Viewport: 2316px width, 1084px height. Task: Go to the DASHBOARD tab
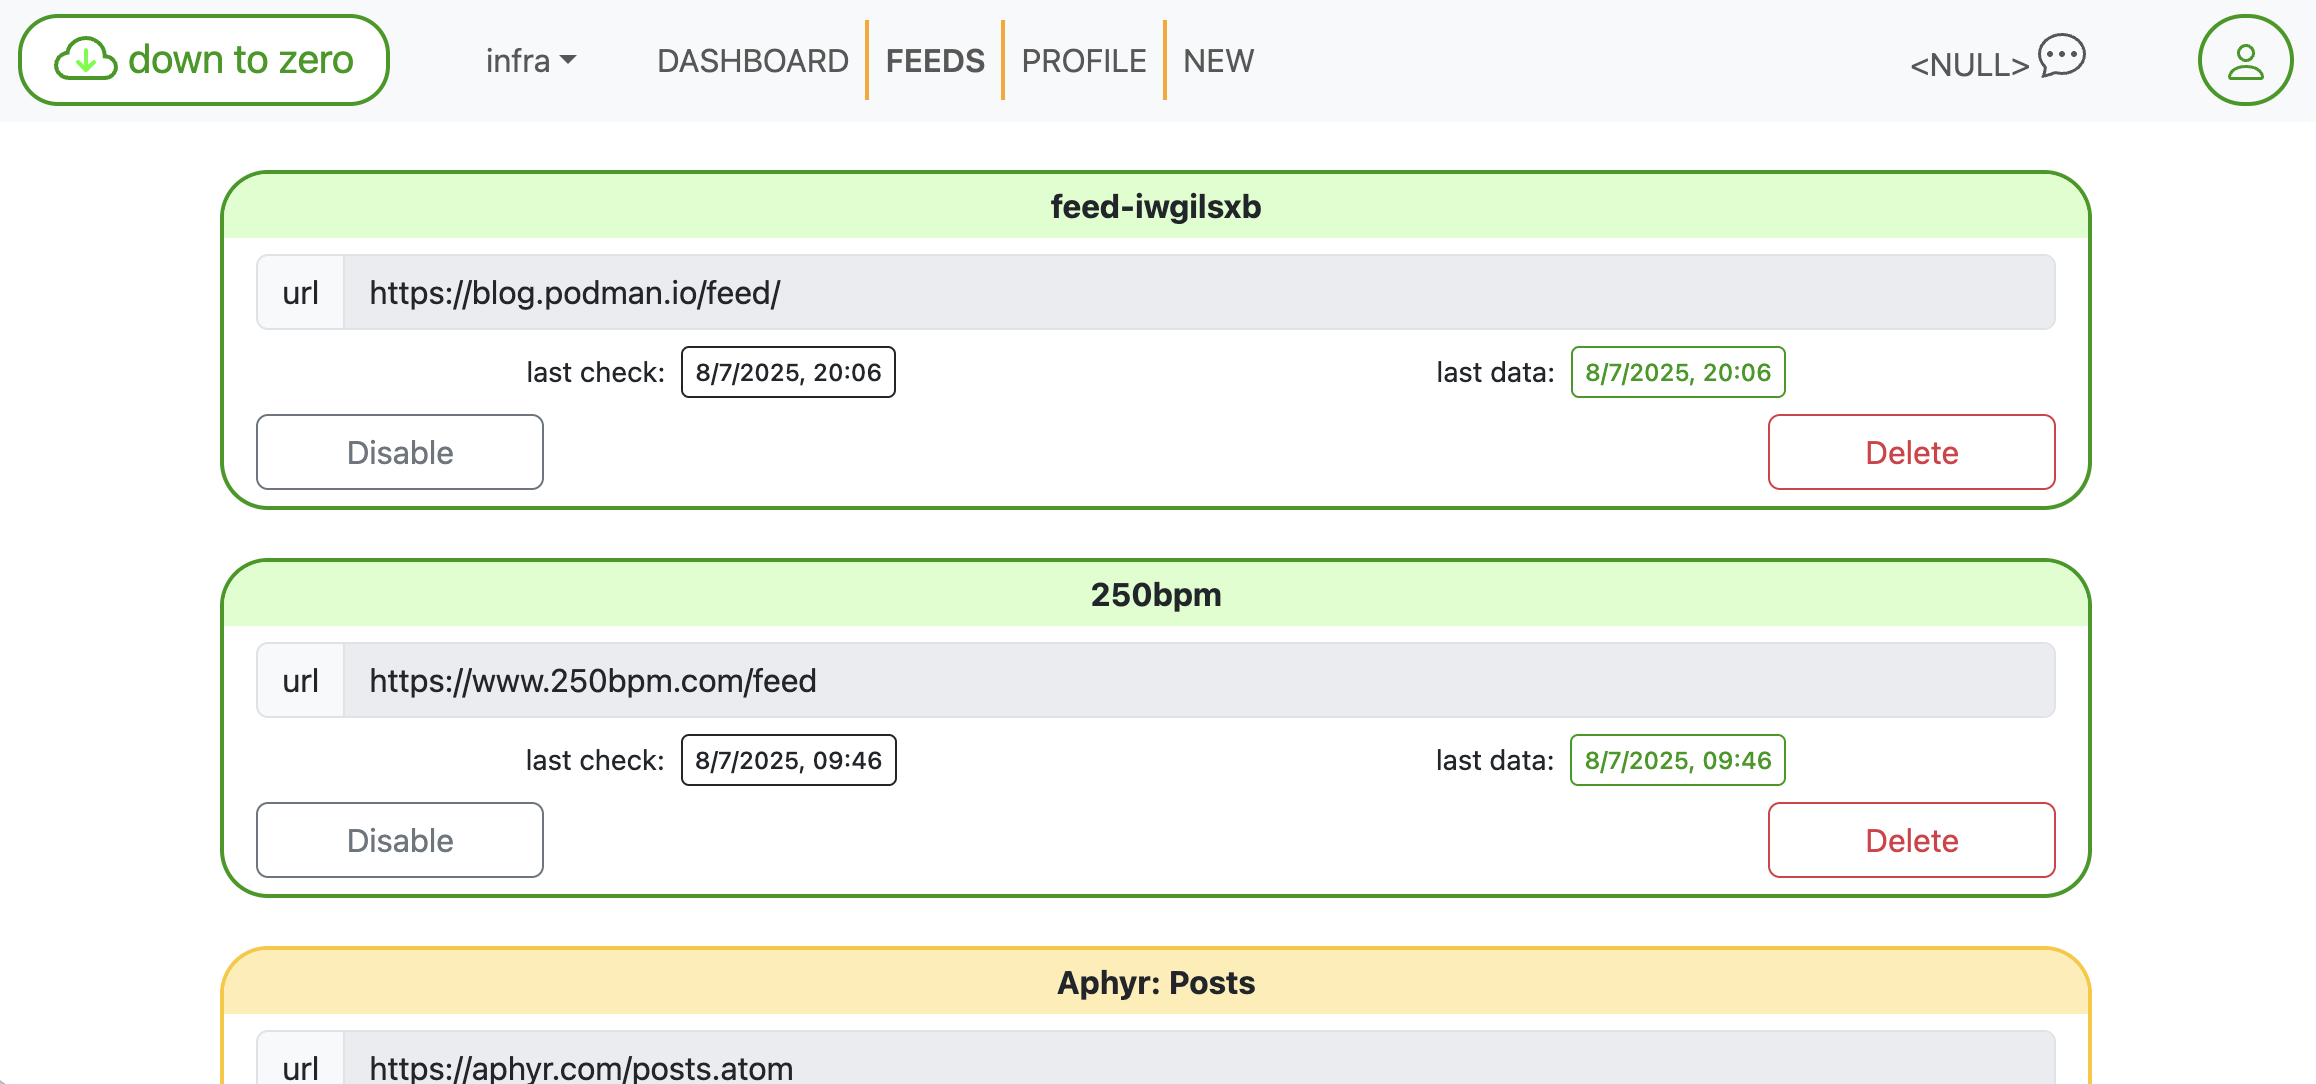click(x=753, y=61)
